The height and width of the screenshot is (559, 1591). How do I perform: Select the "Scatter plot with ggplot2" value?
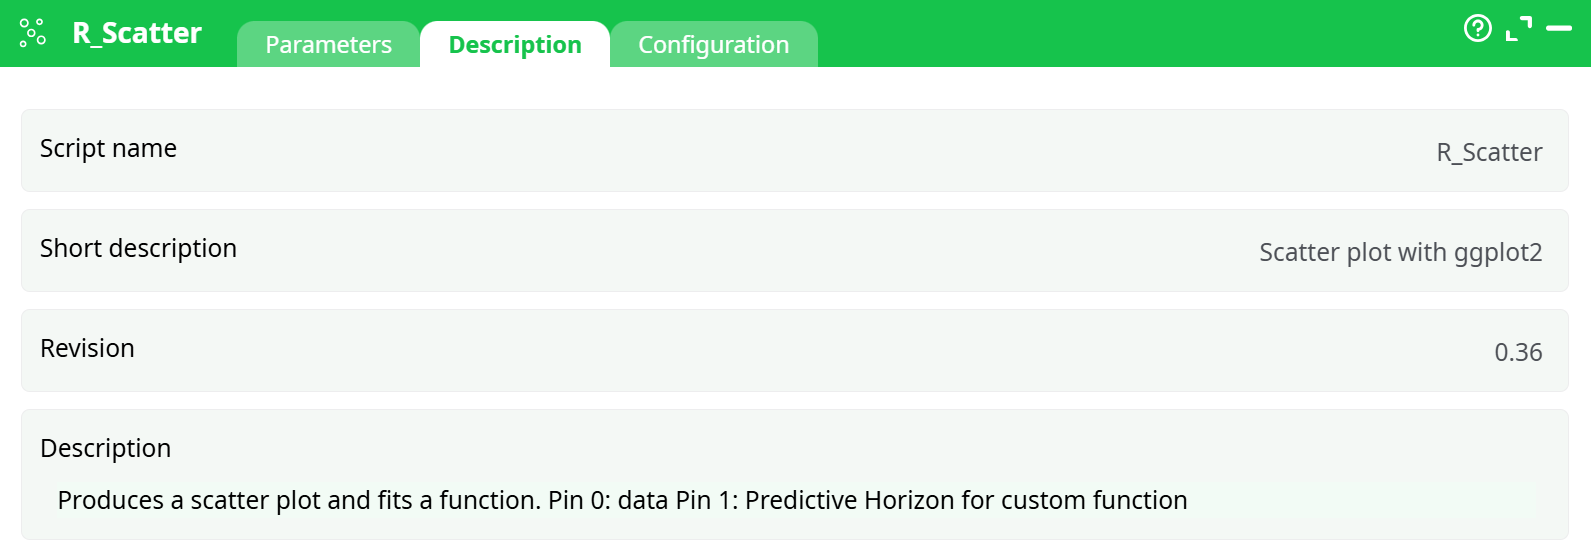1400,253
